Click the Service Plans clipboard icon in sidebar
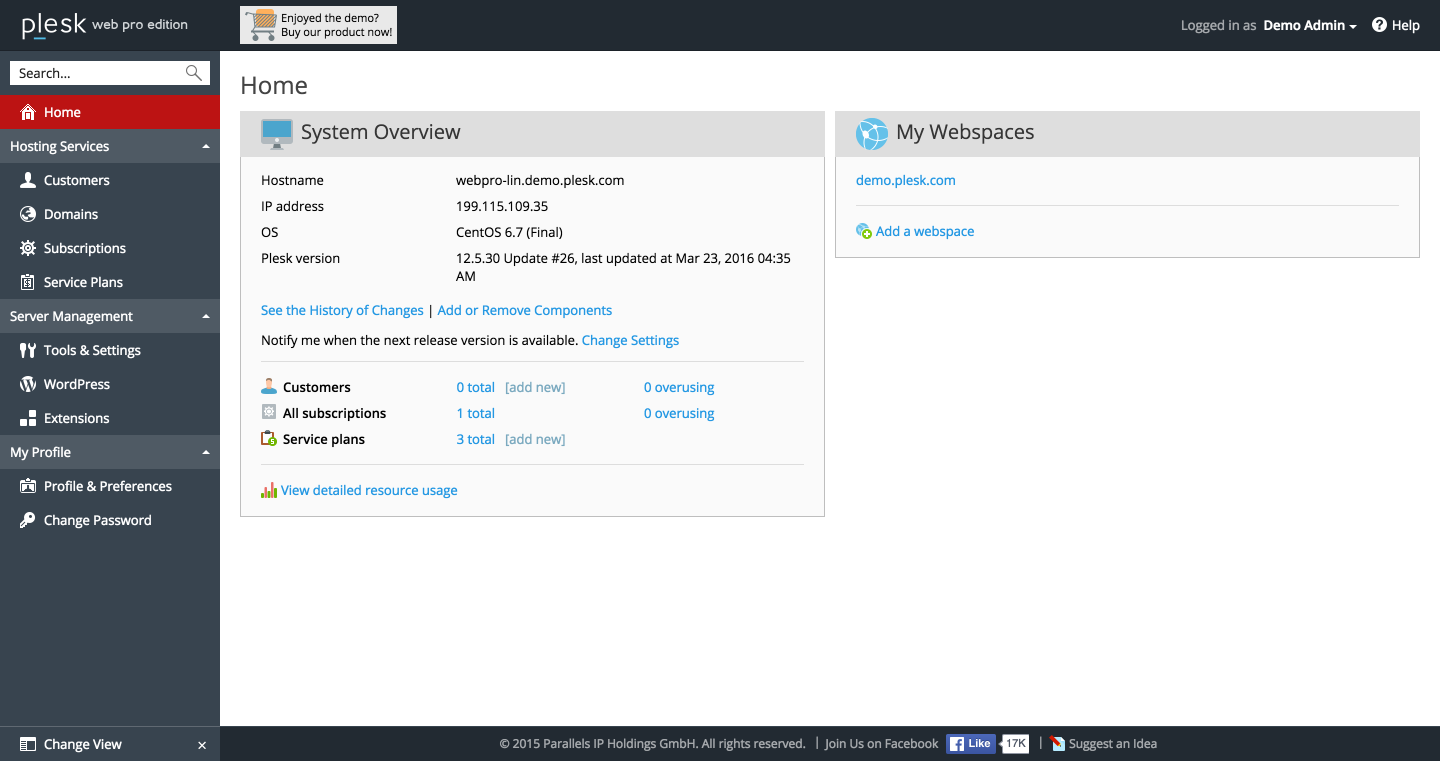 tap(28, 282)
